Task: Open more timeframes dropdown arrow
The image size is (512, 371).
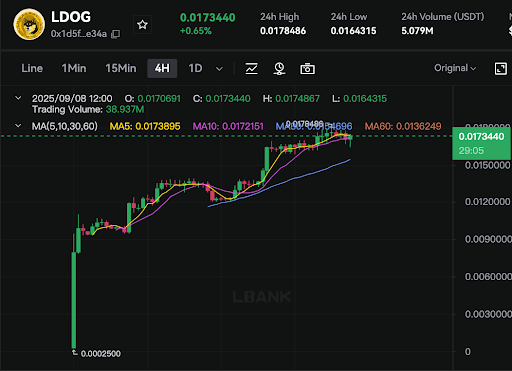Action: [x=219, y=69]
